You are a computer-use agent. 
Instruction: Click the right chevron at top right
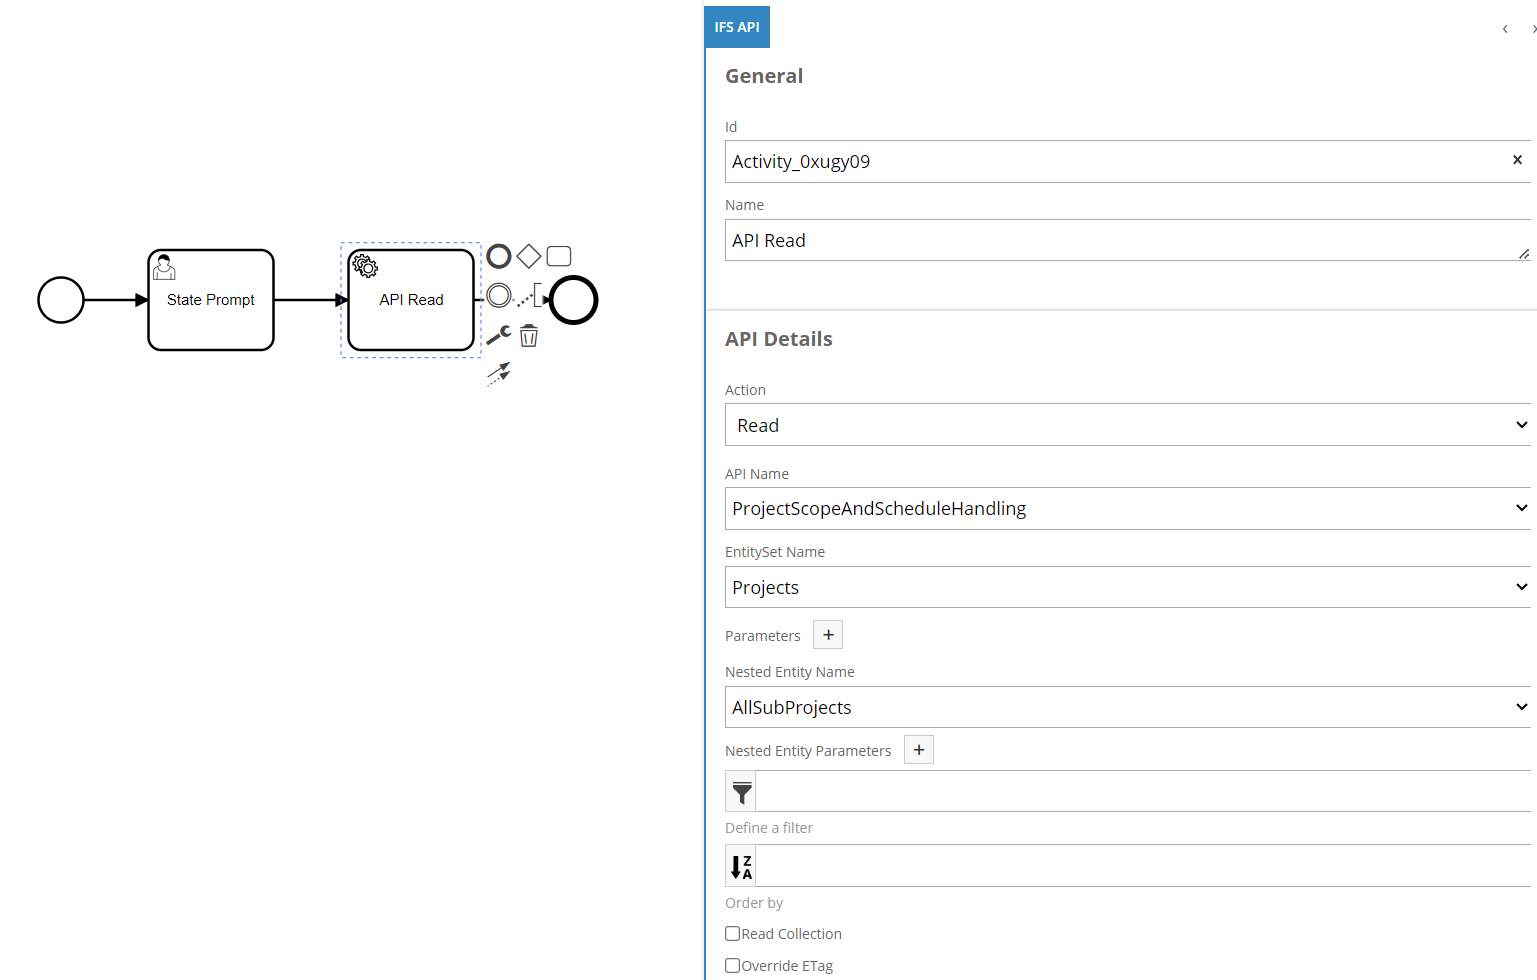[1530, 29]
